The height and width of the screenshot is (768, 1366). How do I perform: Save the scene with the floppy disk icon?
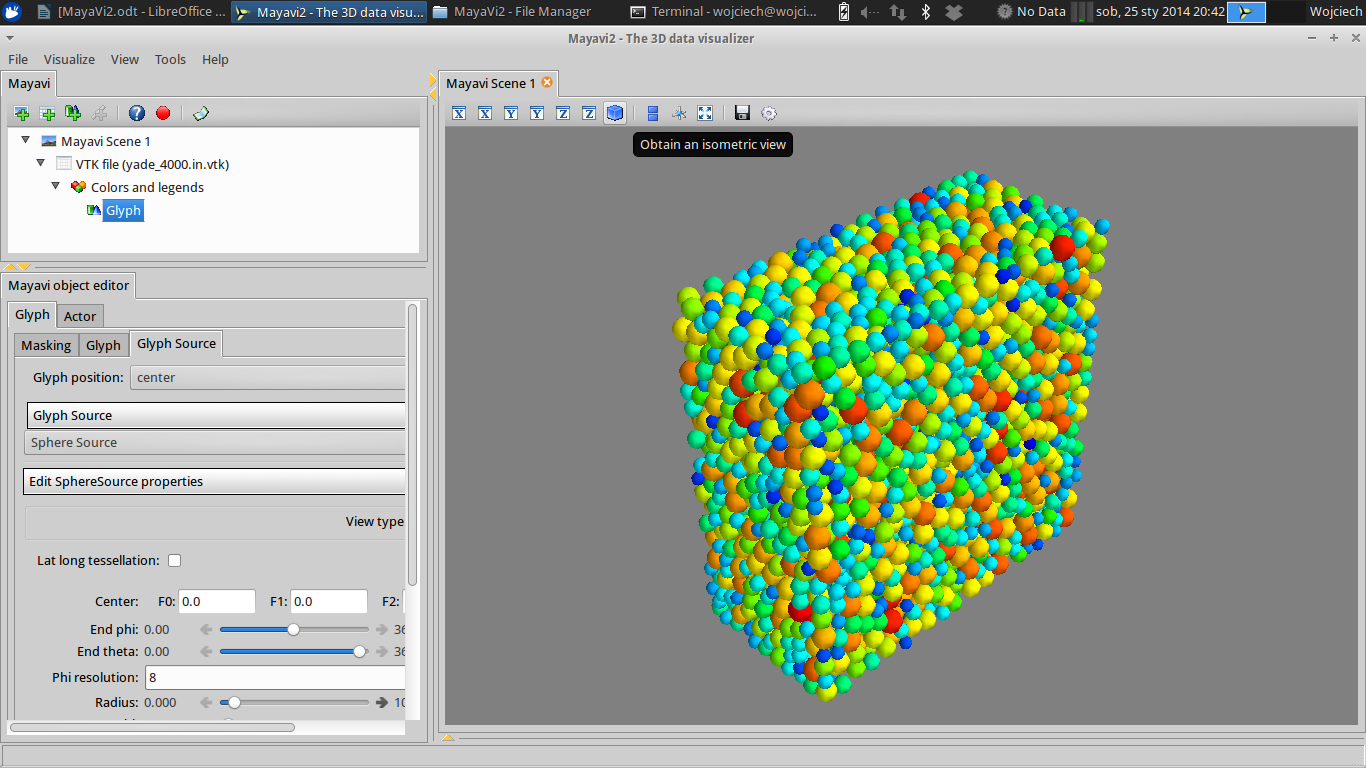point(742,114)
